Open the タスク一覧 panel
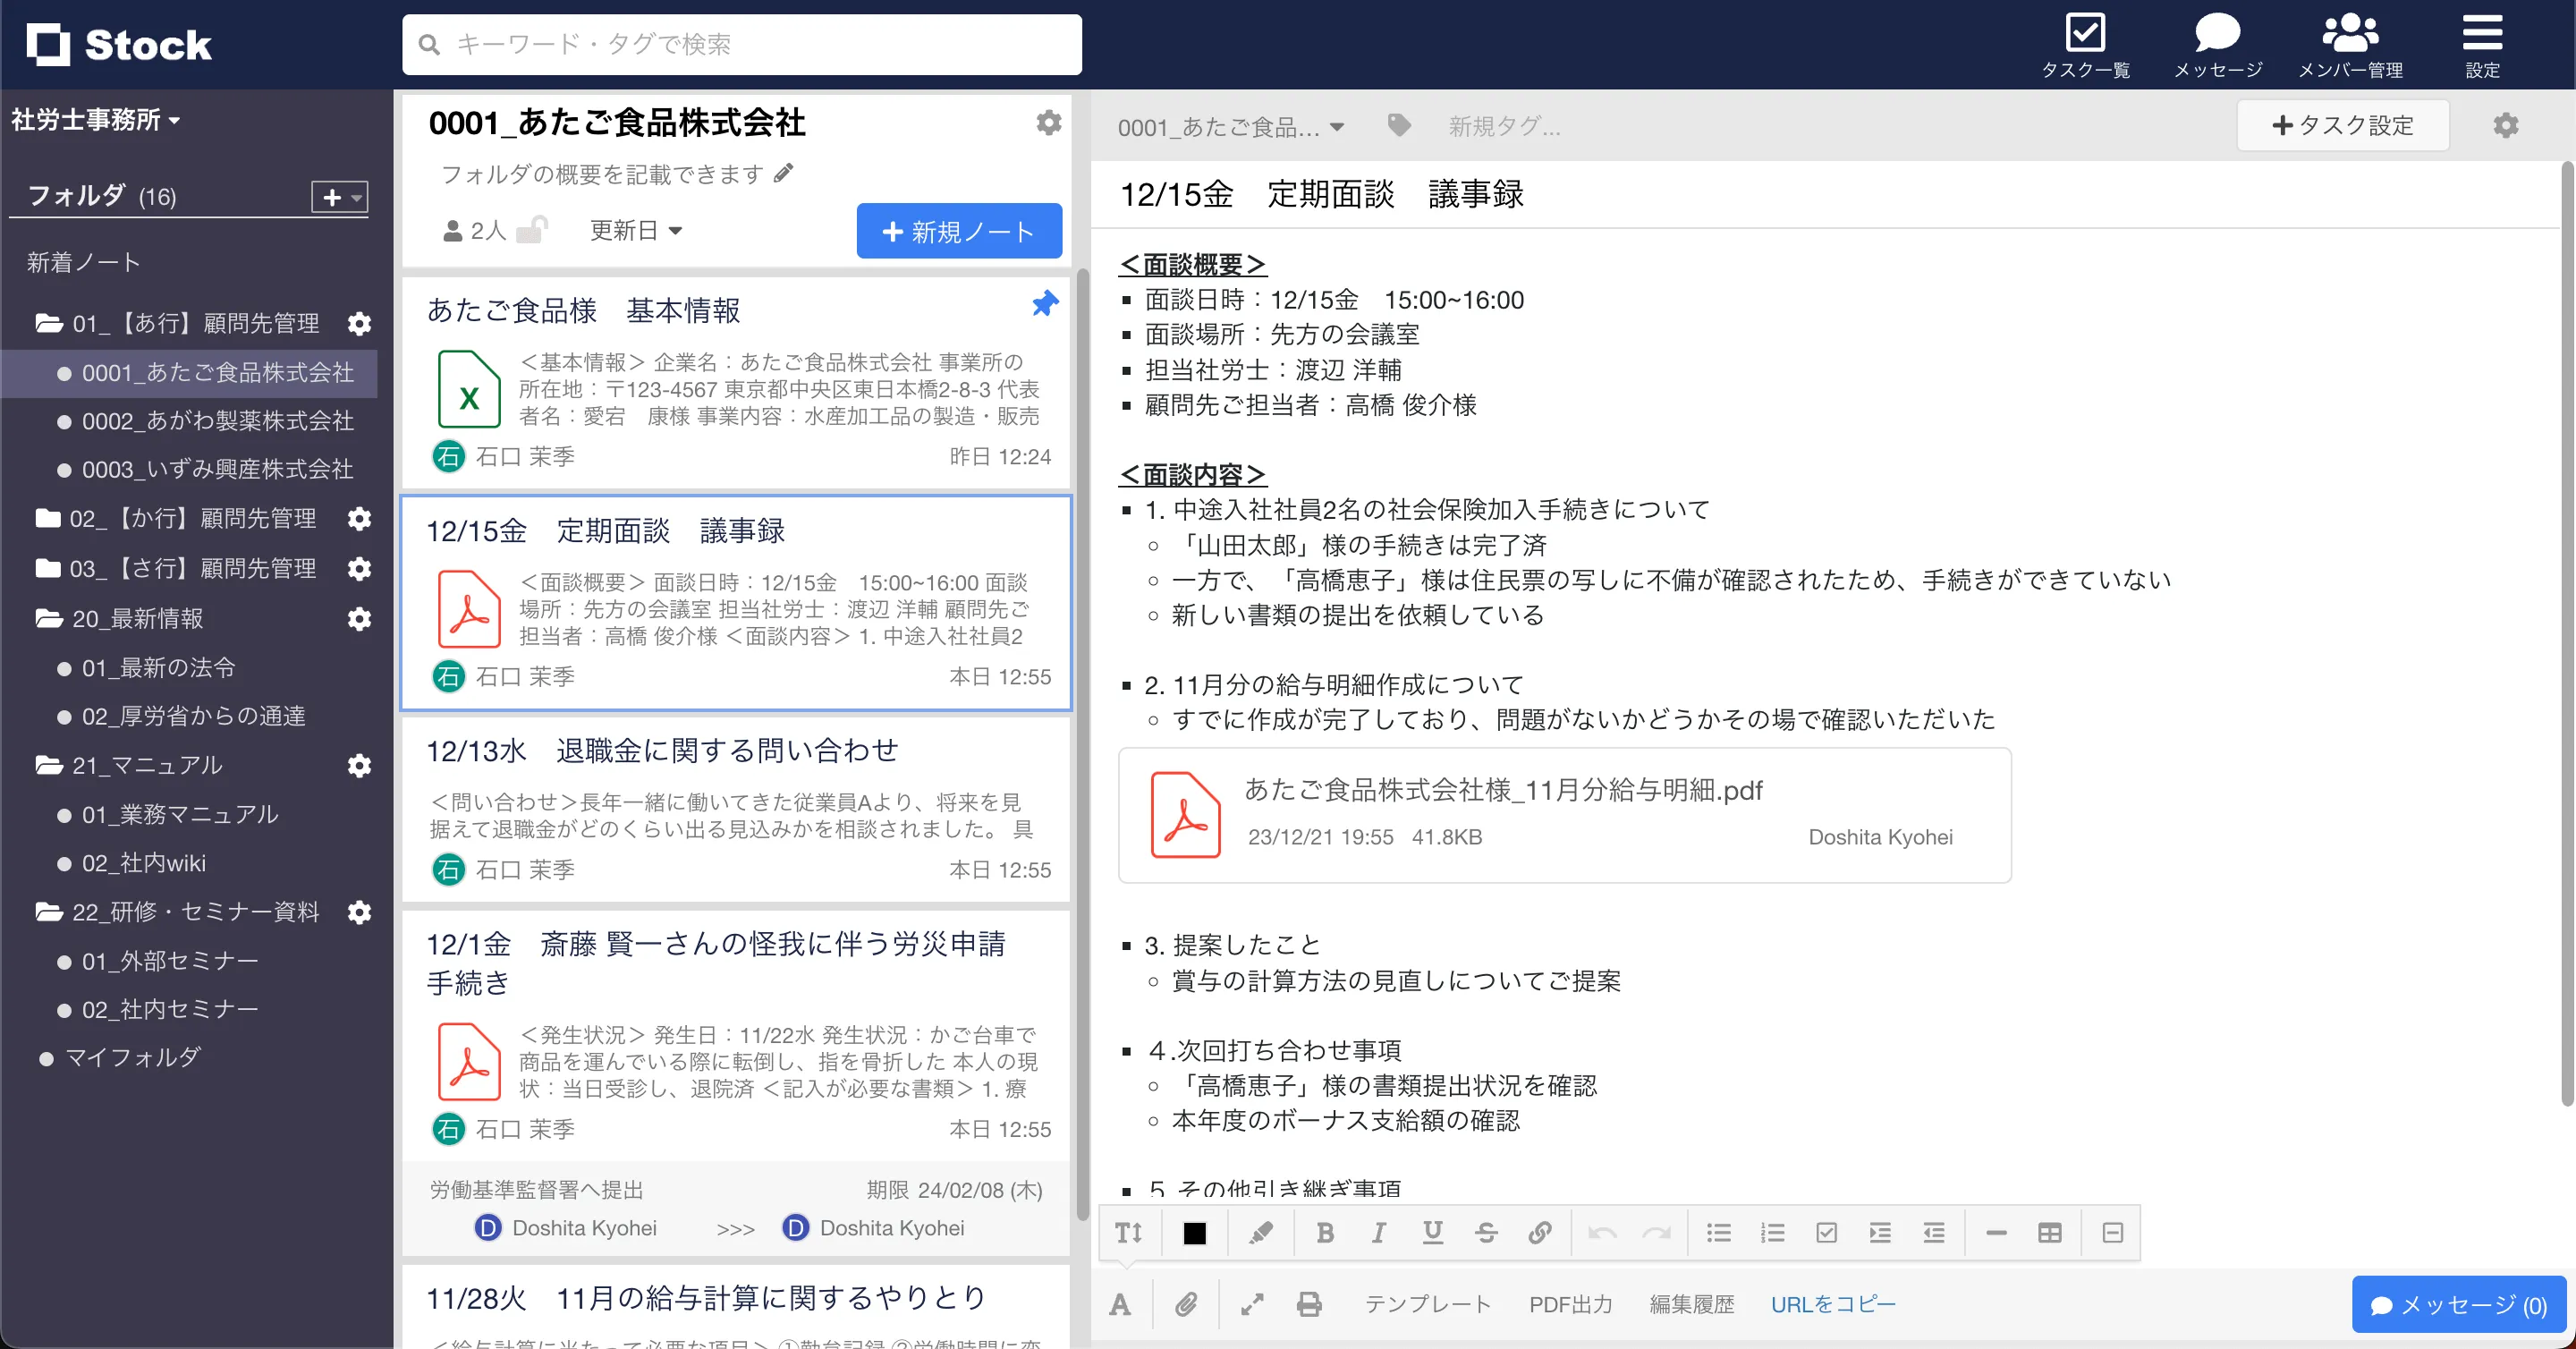The image size is (2576, 1349). [x=2087, y=44]
